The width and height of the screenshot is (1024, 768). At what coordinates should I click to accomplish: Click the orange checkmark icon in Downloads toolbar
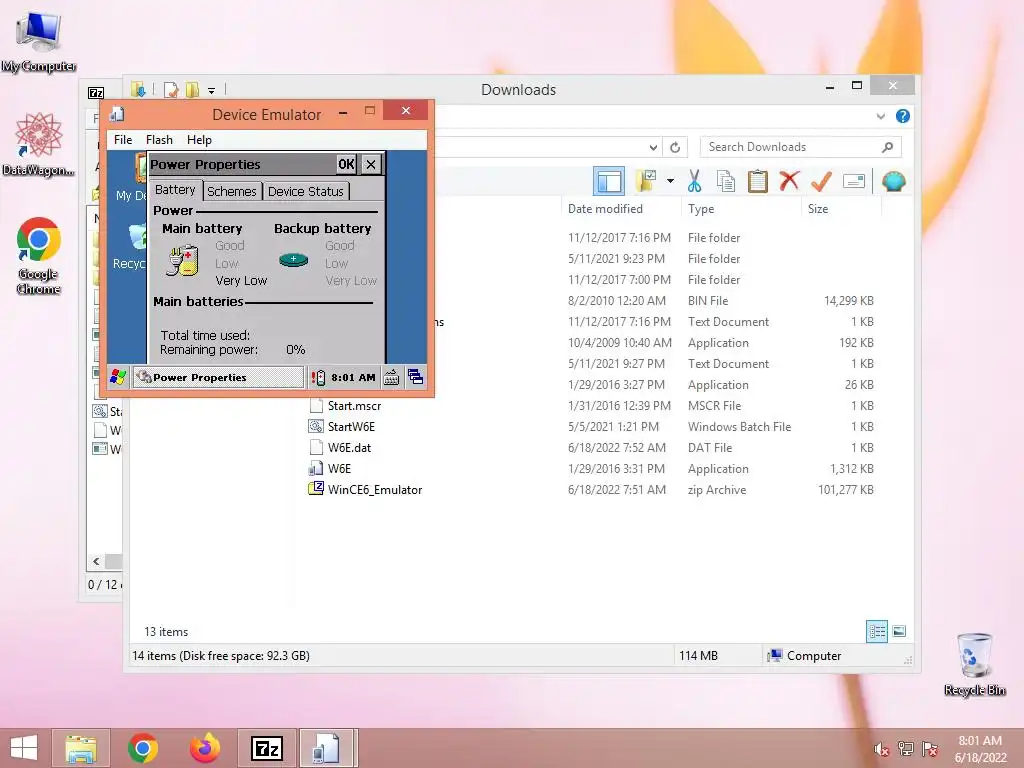pyautogui.click(x=821, y=181)
